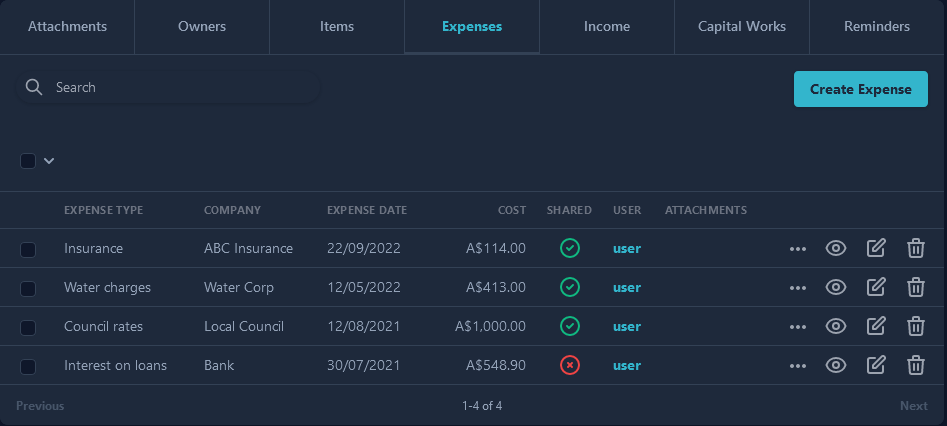Tick the Insurance row checkbox
This screenshot has width=947, height=426.
pyautogui.click(x=28, y=249)
